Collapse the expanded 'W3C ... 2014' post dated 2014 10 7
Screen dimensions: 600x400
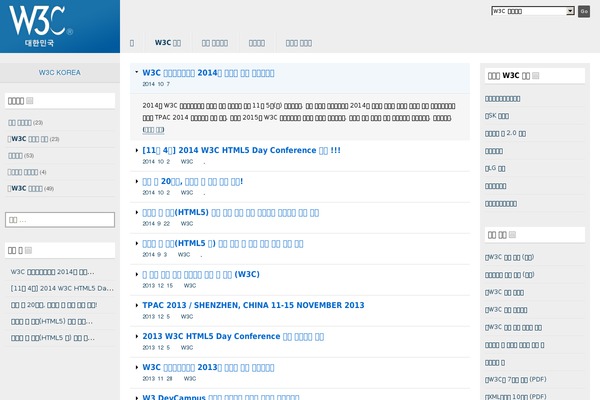[x=137, y=72]
